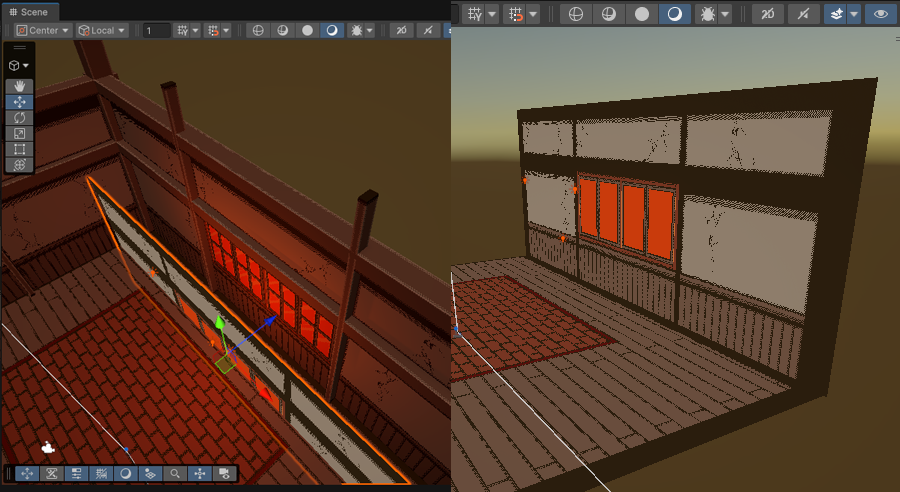This screenshot has height=492, width=900.
Task: Open the Center pivot dropdown
Action: (43, 31)
